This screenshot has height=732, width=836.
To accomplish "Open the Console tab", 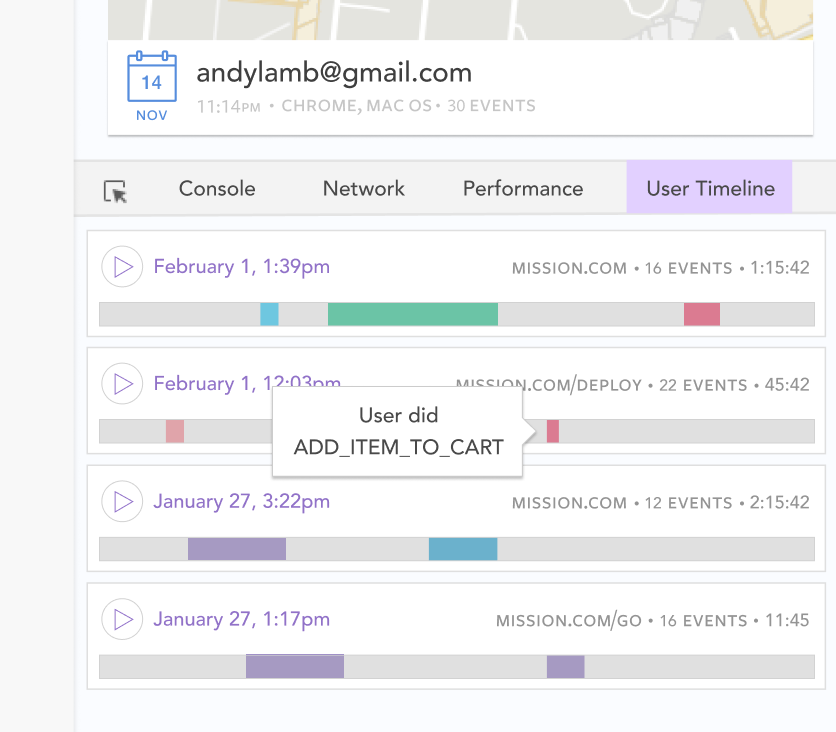I will [x=217, y=188].
